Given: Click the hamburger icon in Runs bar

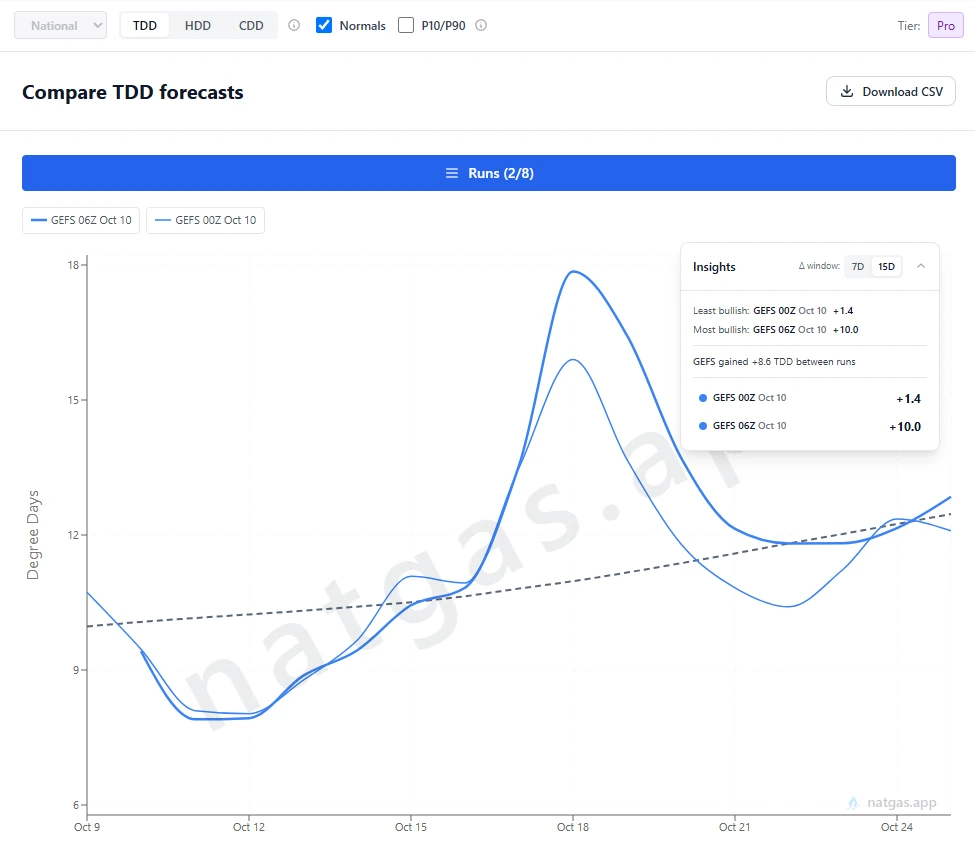Looking at the screenshot, I should pyautogui.click(x=452, y=173).
